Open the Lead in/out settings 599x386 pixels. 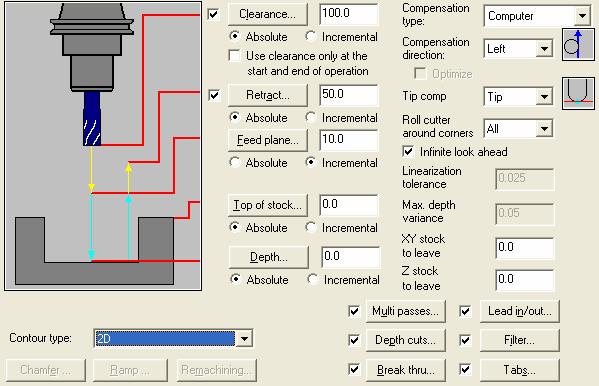click(x=520, y=311)
